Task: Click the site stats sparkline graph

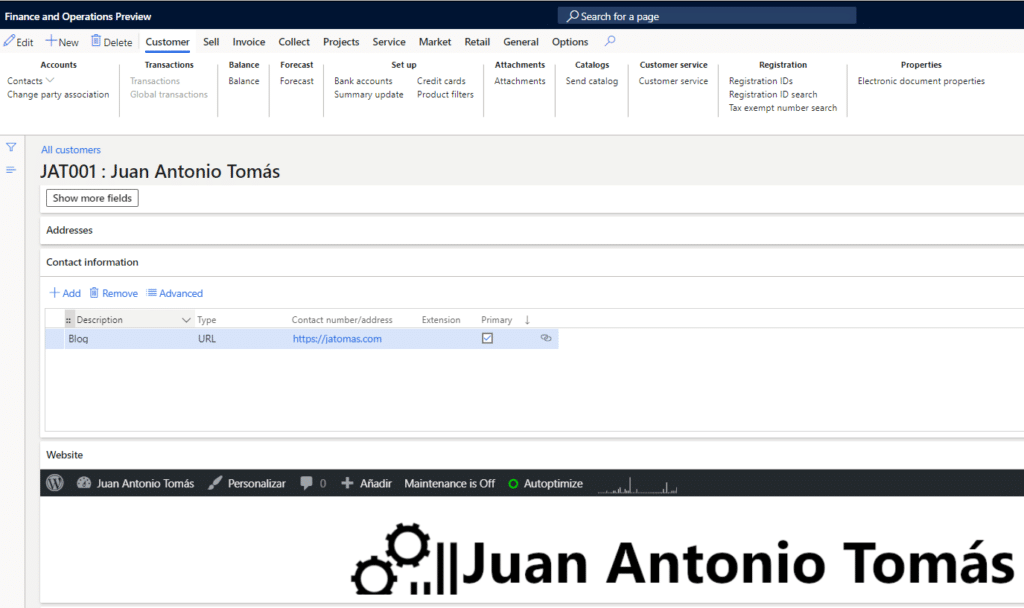Action: click(637, 485)
